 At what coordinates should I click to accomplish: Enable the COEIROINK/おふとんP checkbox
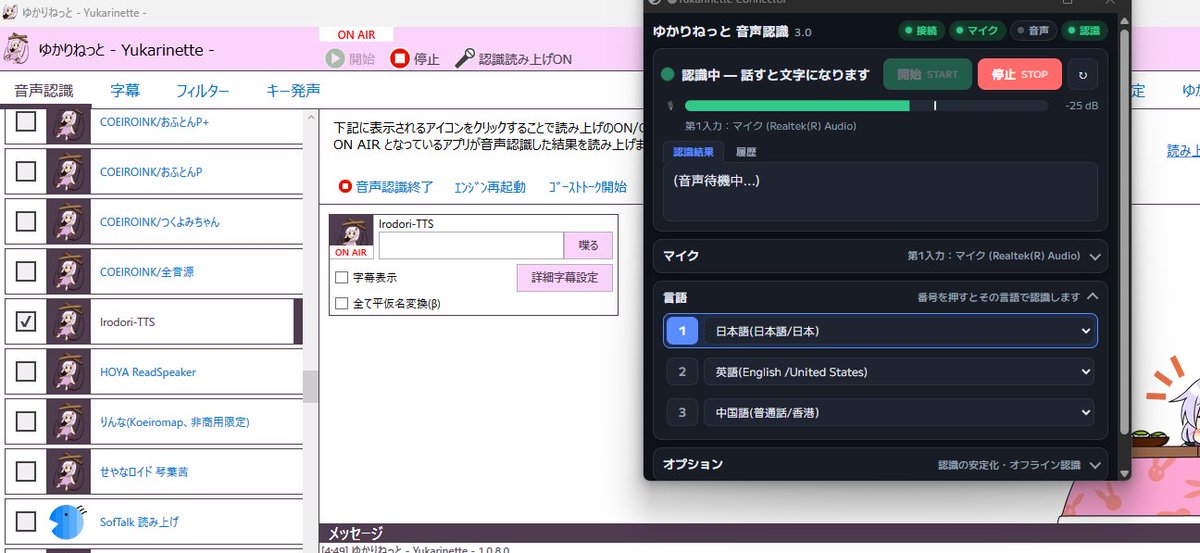tap(26, 172)
